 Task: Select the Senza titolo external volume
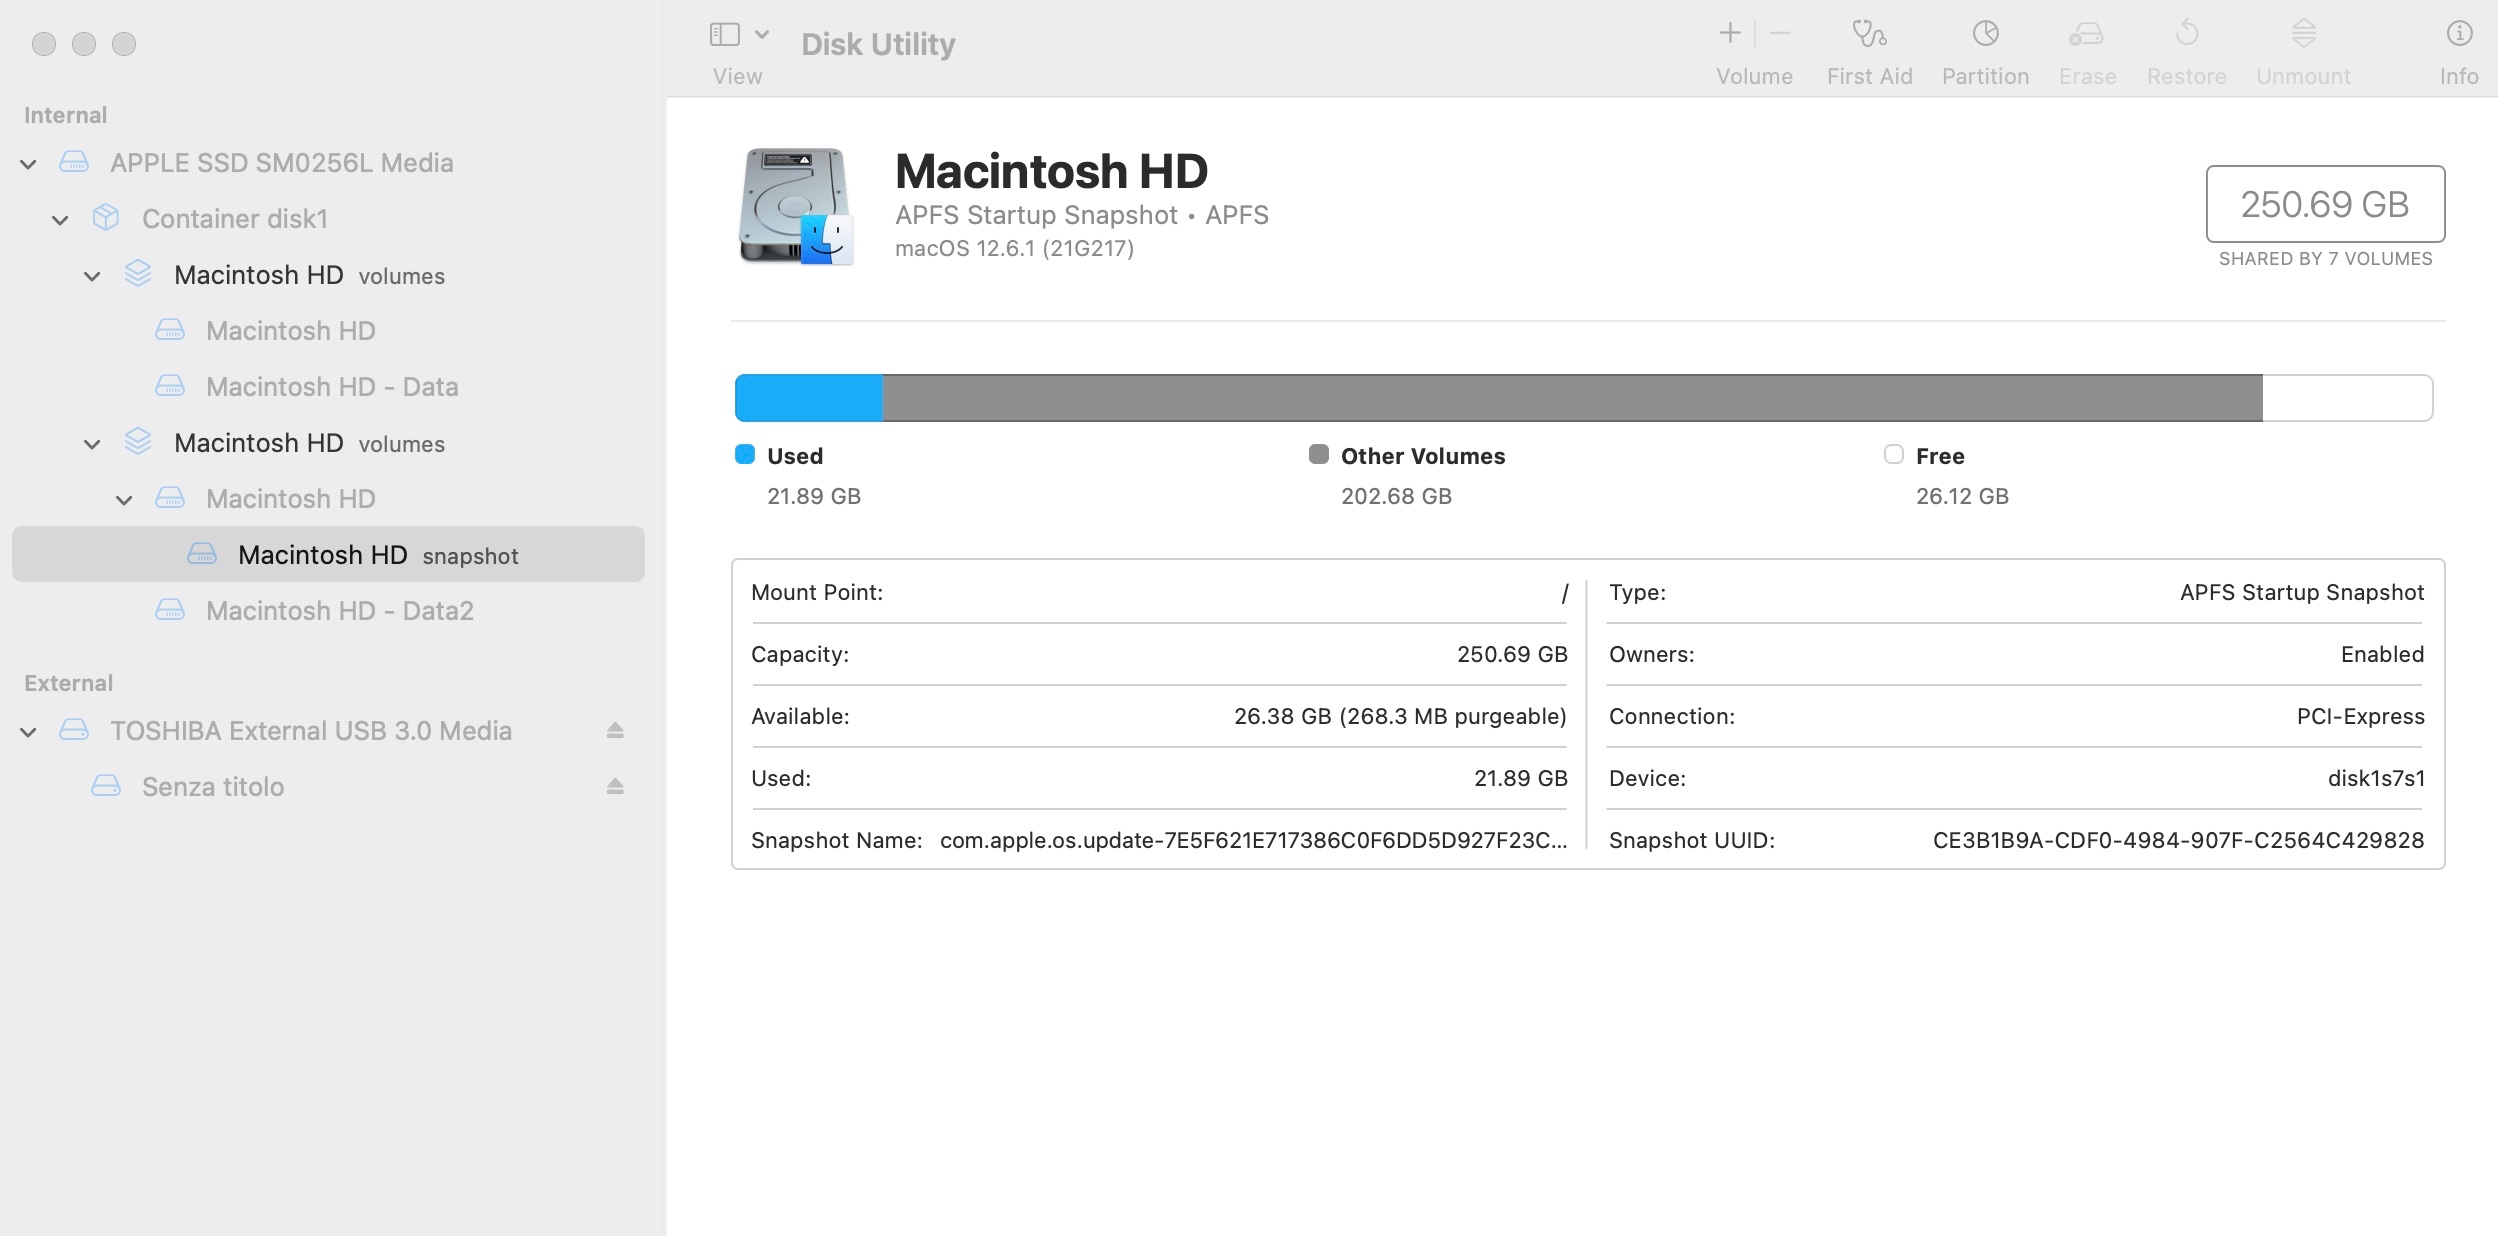pyautogui.click(x=212, y=787)
